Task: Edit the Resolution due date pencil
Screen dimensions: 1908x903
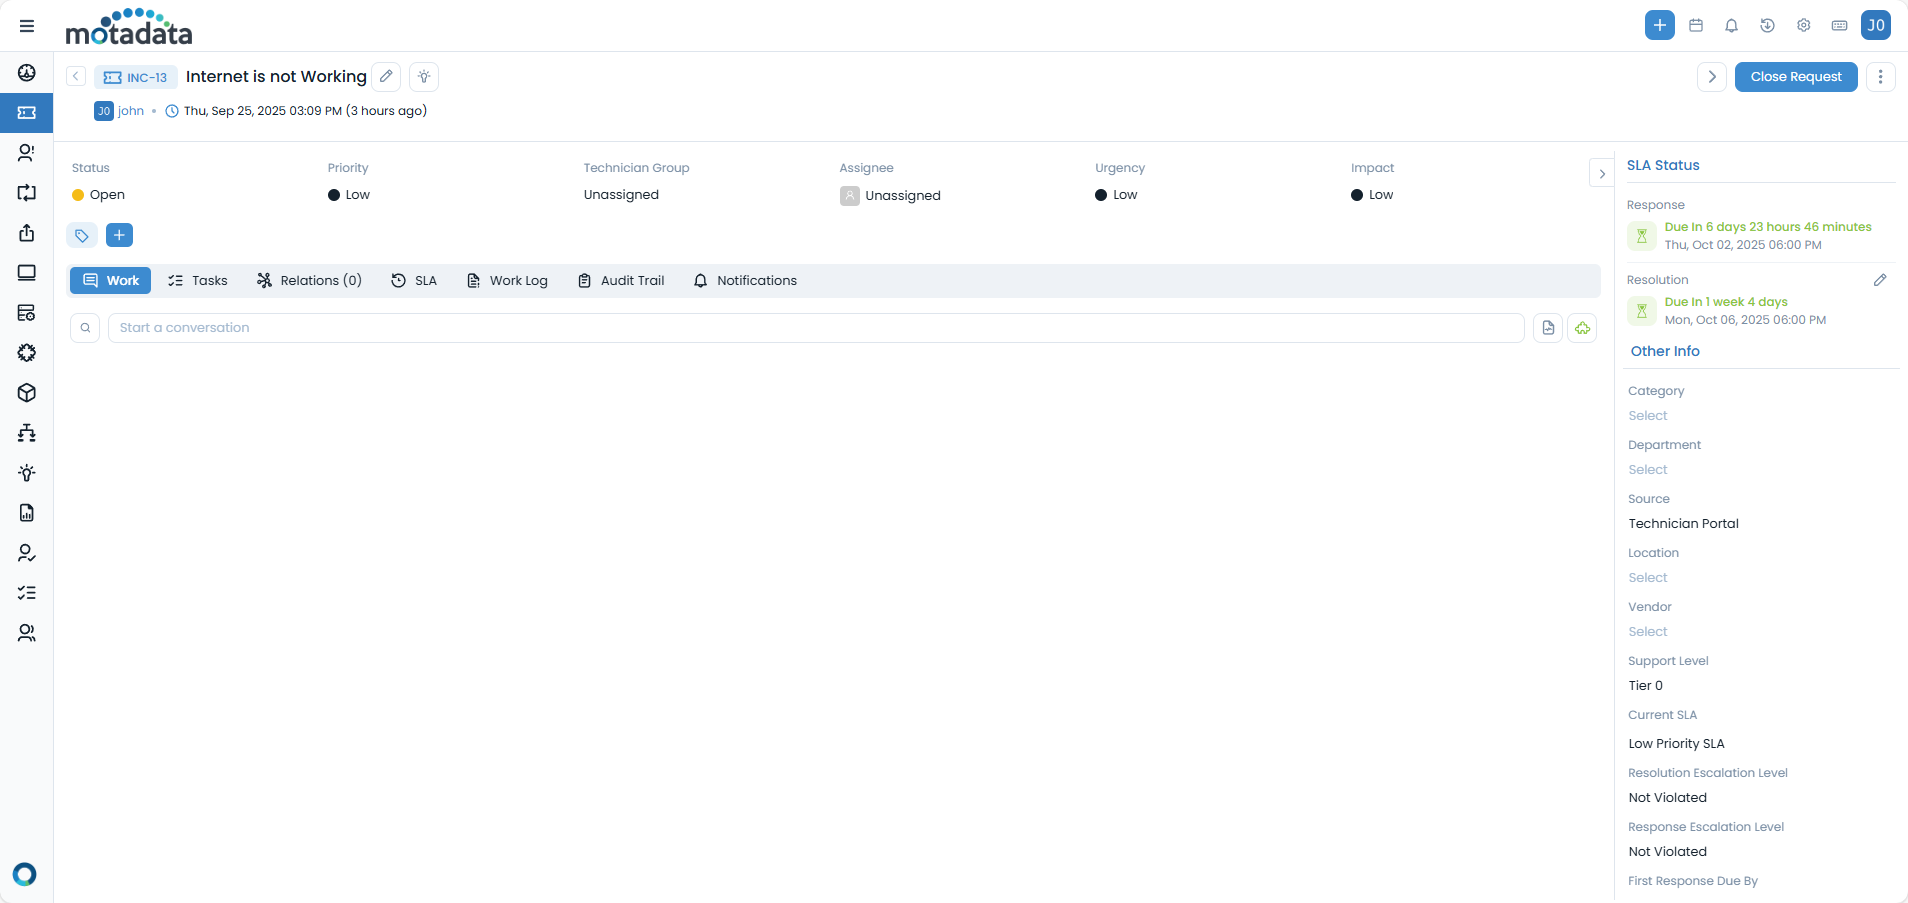Action: pyautogui.click(x=1880, y=280)
